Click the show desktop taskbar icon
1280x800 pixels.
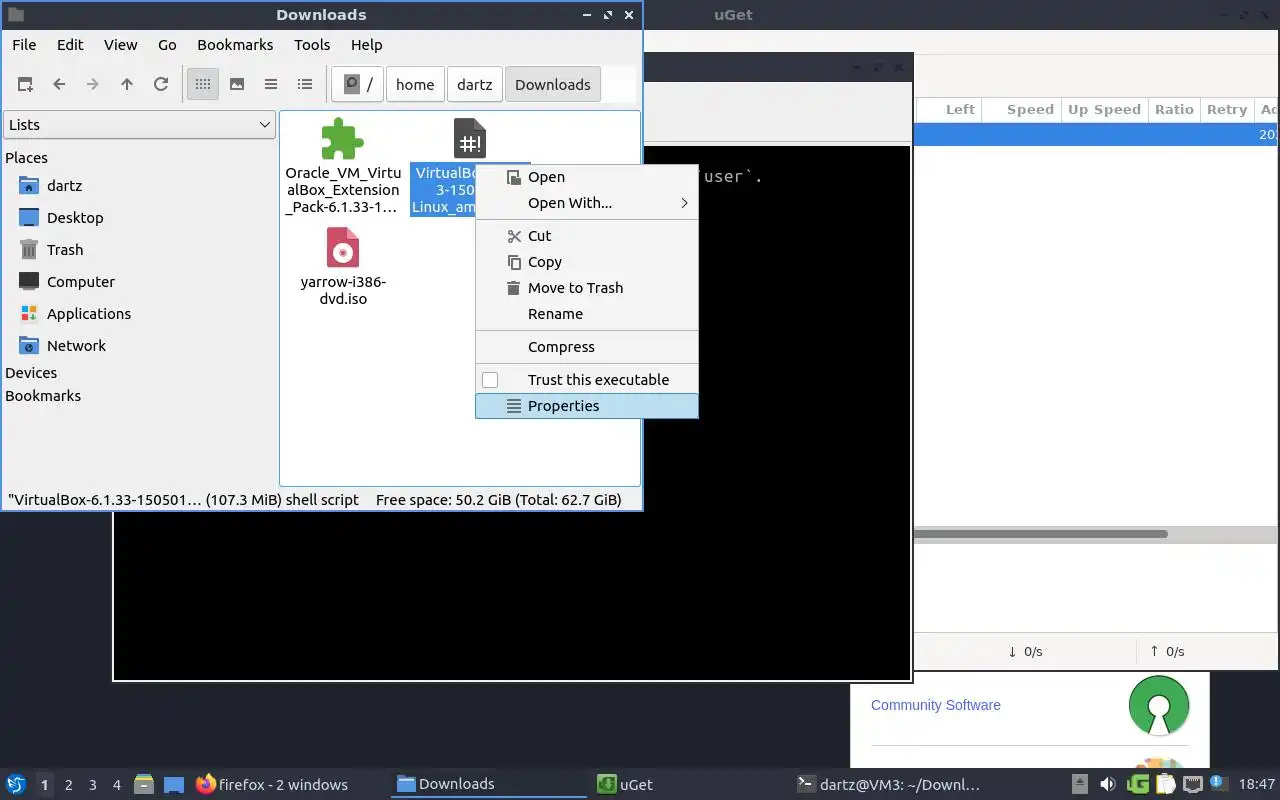174,784
